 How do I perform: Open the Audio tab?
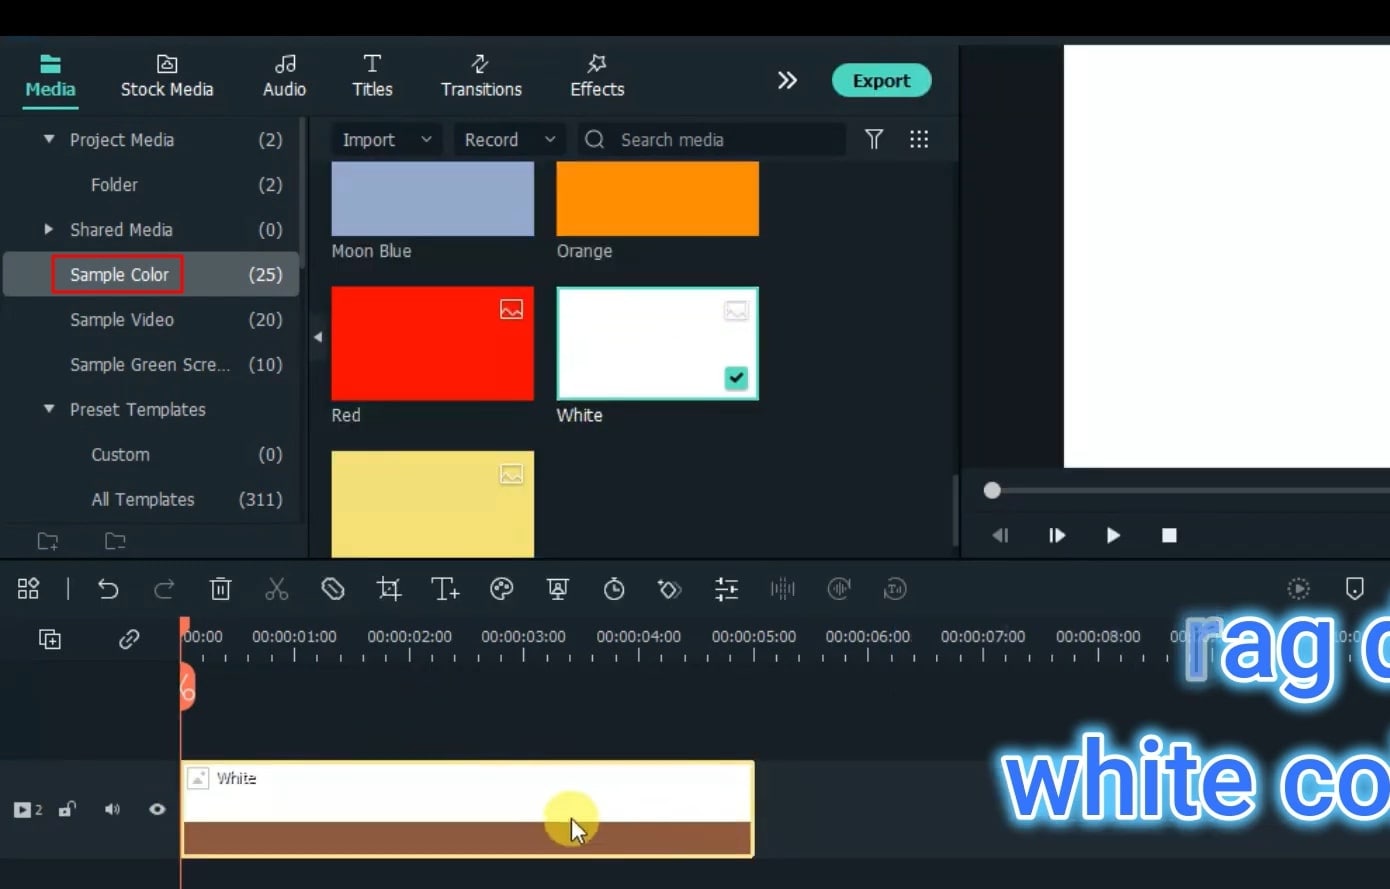pos(284,76)
